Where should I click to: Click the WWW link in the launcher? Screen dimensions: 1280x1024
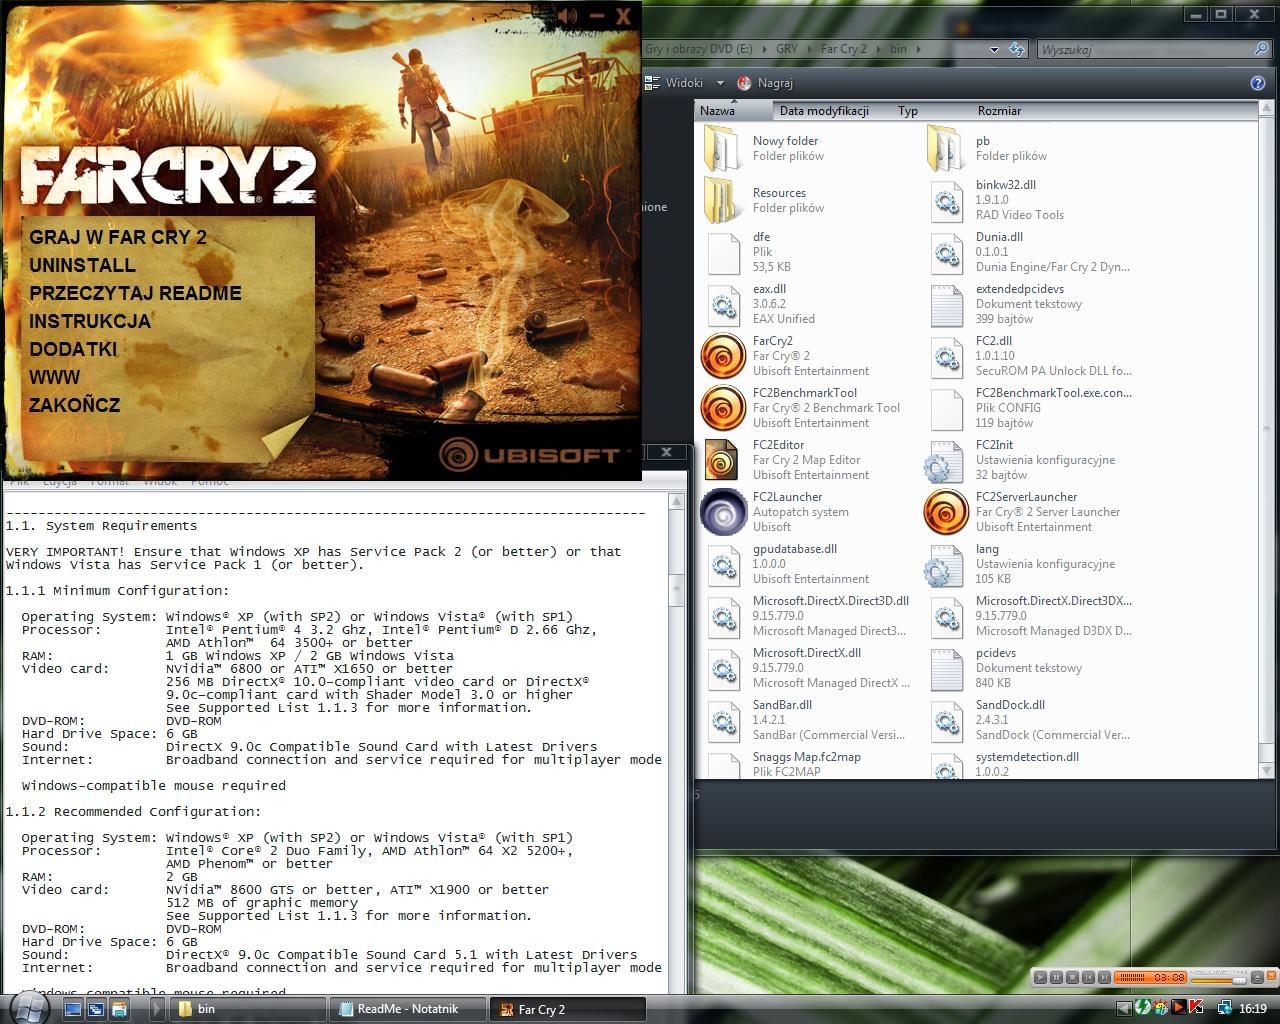[54, 377]
